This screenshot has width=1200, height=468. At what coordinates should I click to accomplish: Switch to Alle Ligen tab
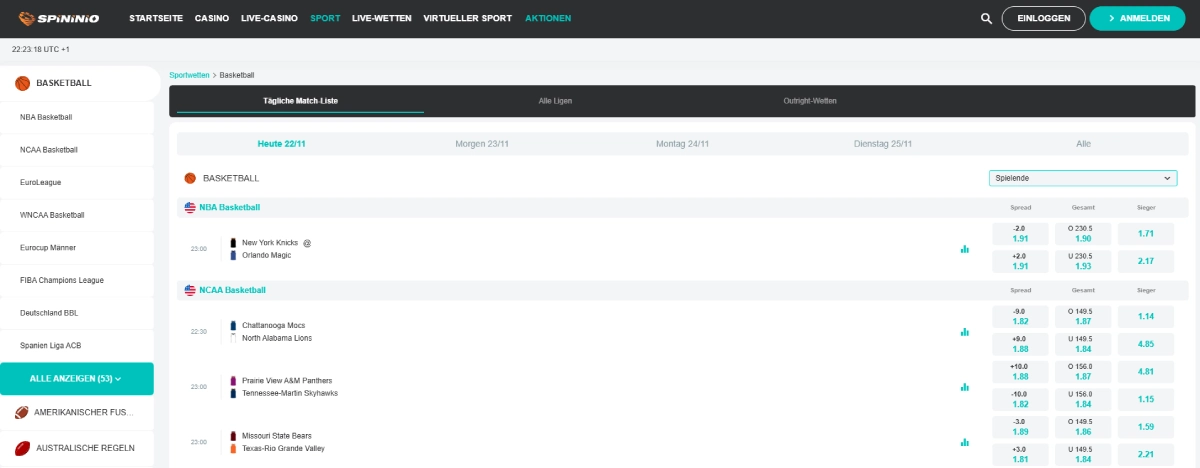pos(554,101)
